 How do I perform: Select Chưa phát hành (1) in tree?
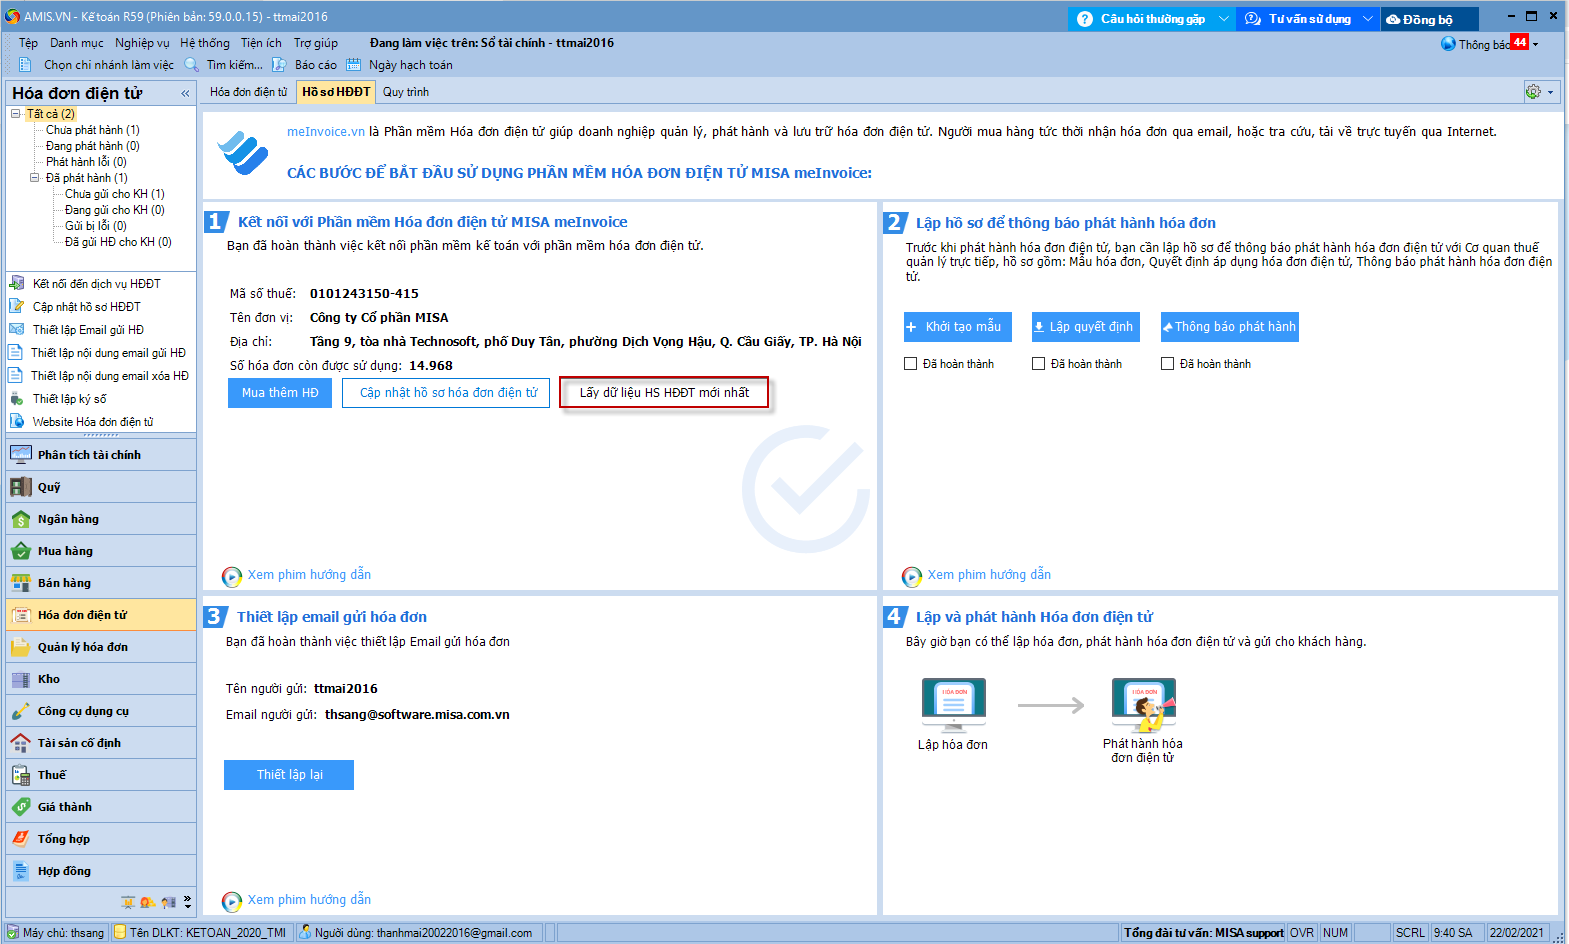(92, 130)
